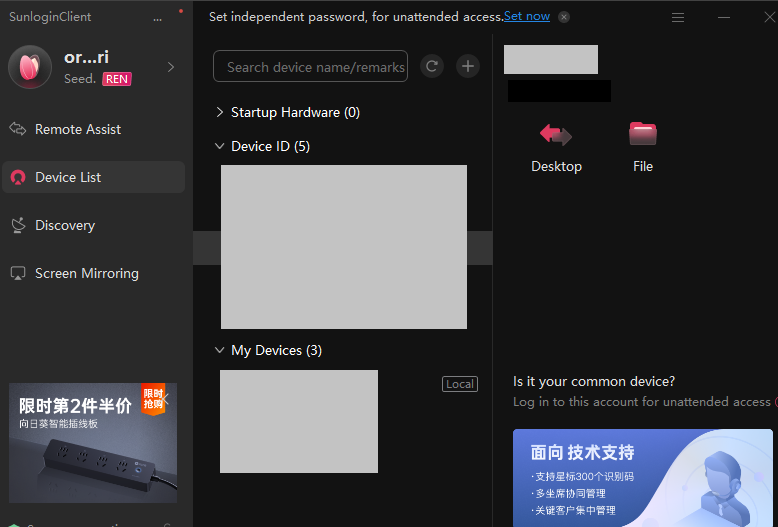This screenshot has width=778, height=527.
Task: Add a new device with plus button
Action: coord(468,66)
